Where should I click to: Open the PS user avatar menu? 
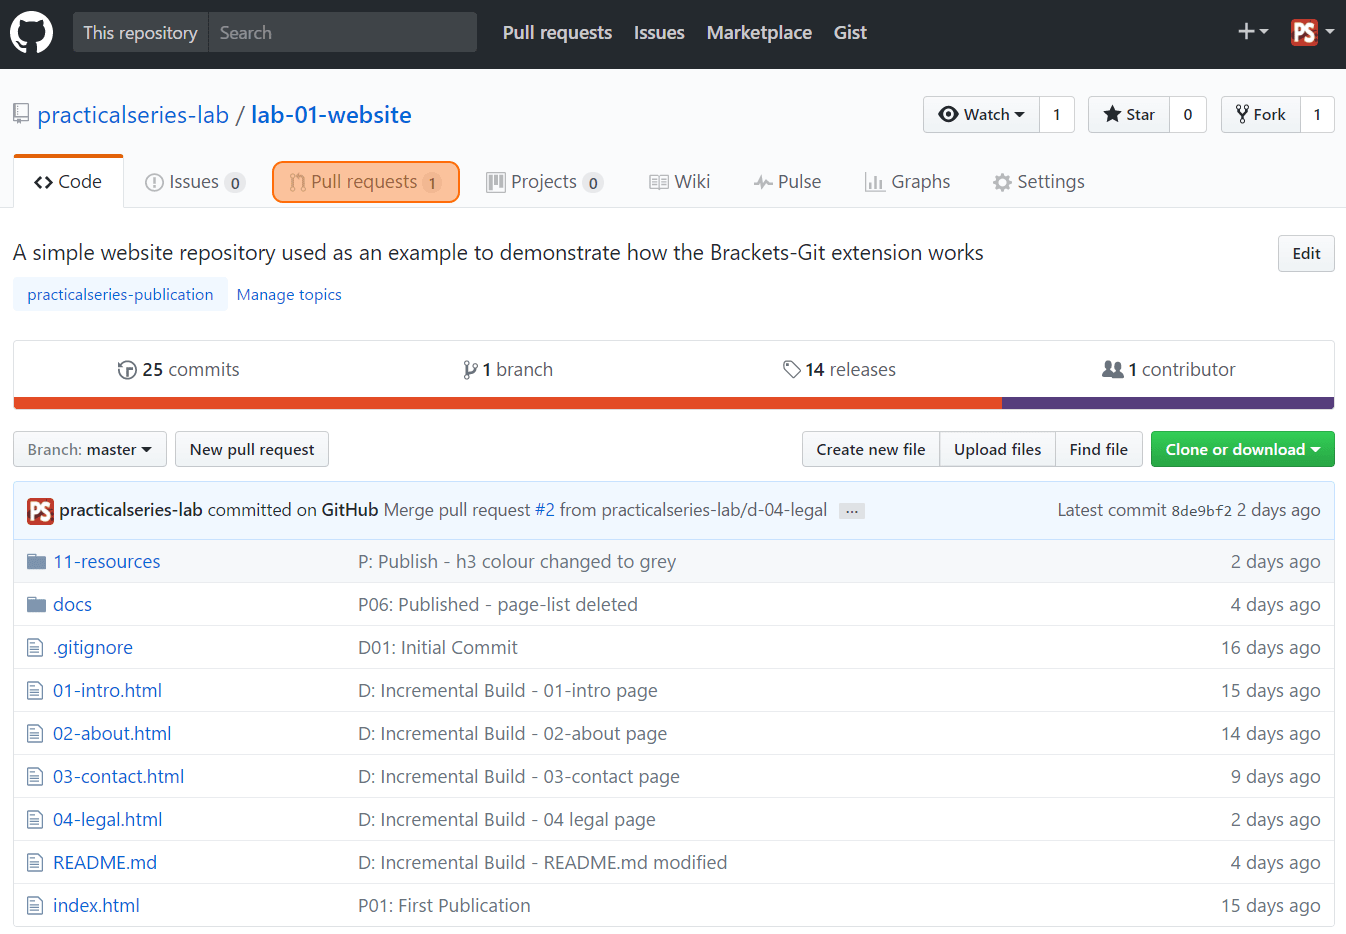[1313, 32]
